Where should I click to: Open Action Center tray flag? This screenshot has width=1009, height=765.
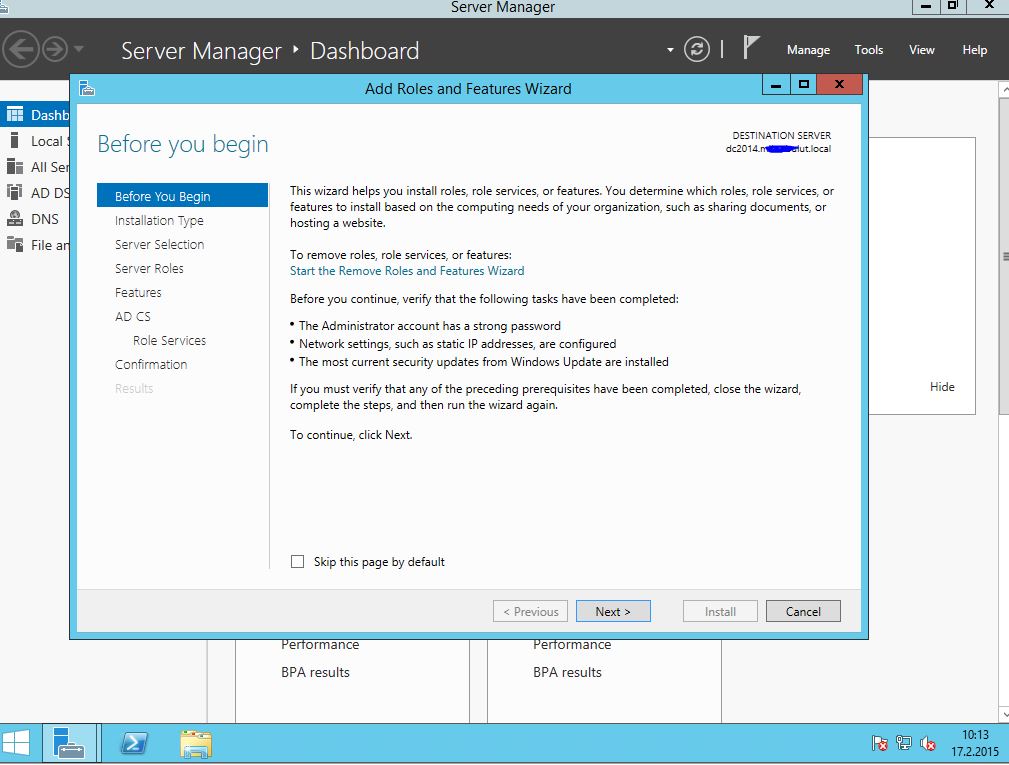pos(880,744)
